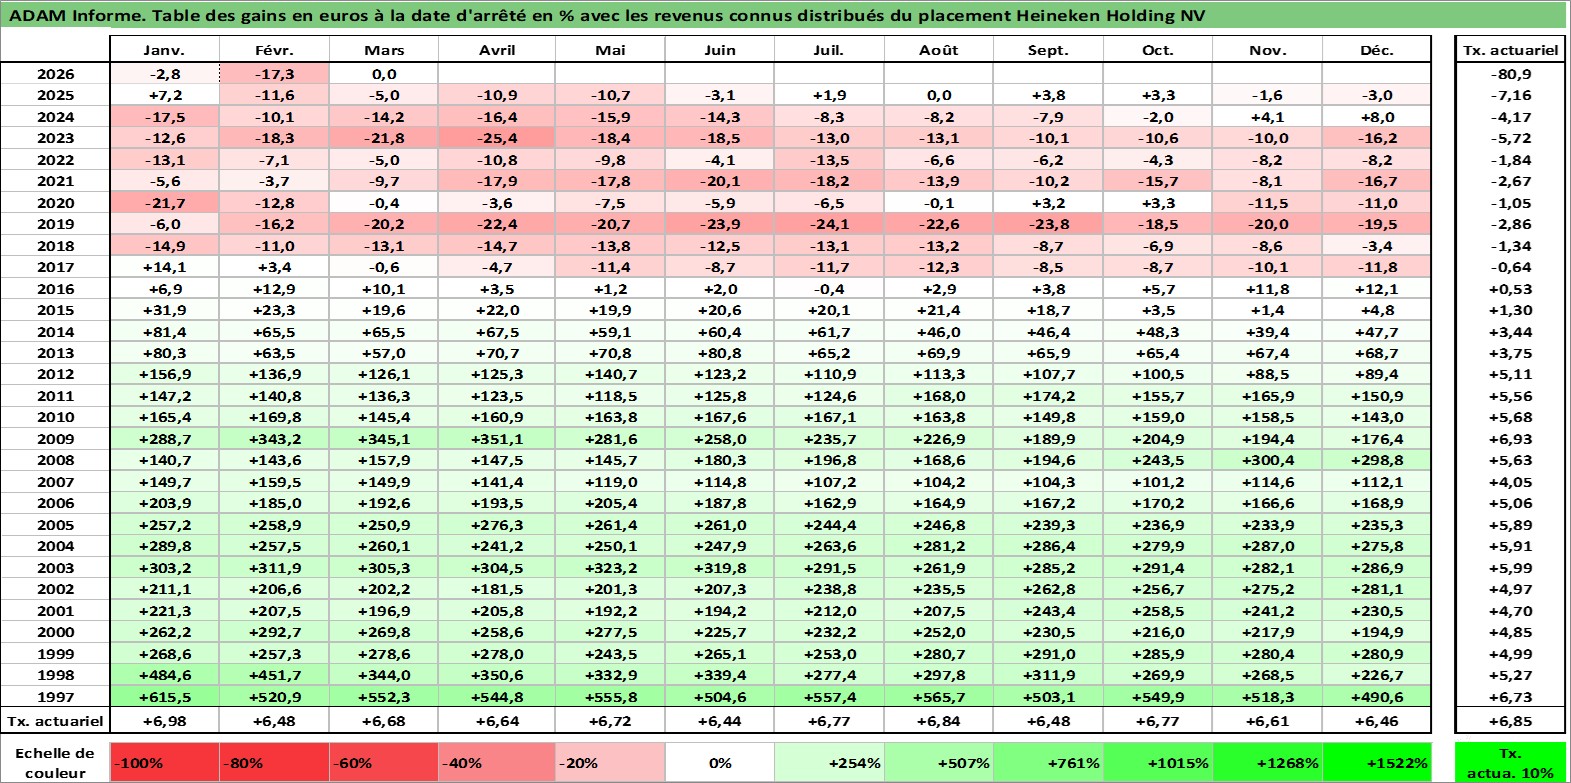Image resolution: width=1571 pixels, height=783 pixels.
Task: Select the +14,1 cell in Janv. 2017
Action: [x=164, y=267]
